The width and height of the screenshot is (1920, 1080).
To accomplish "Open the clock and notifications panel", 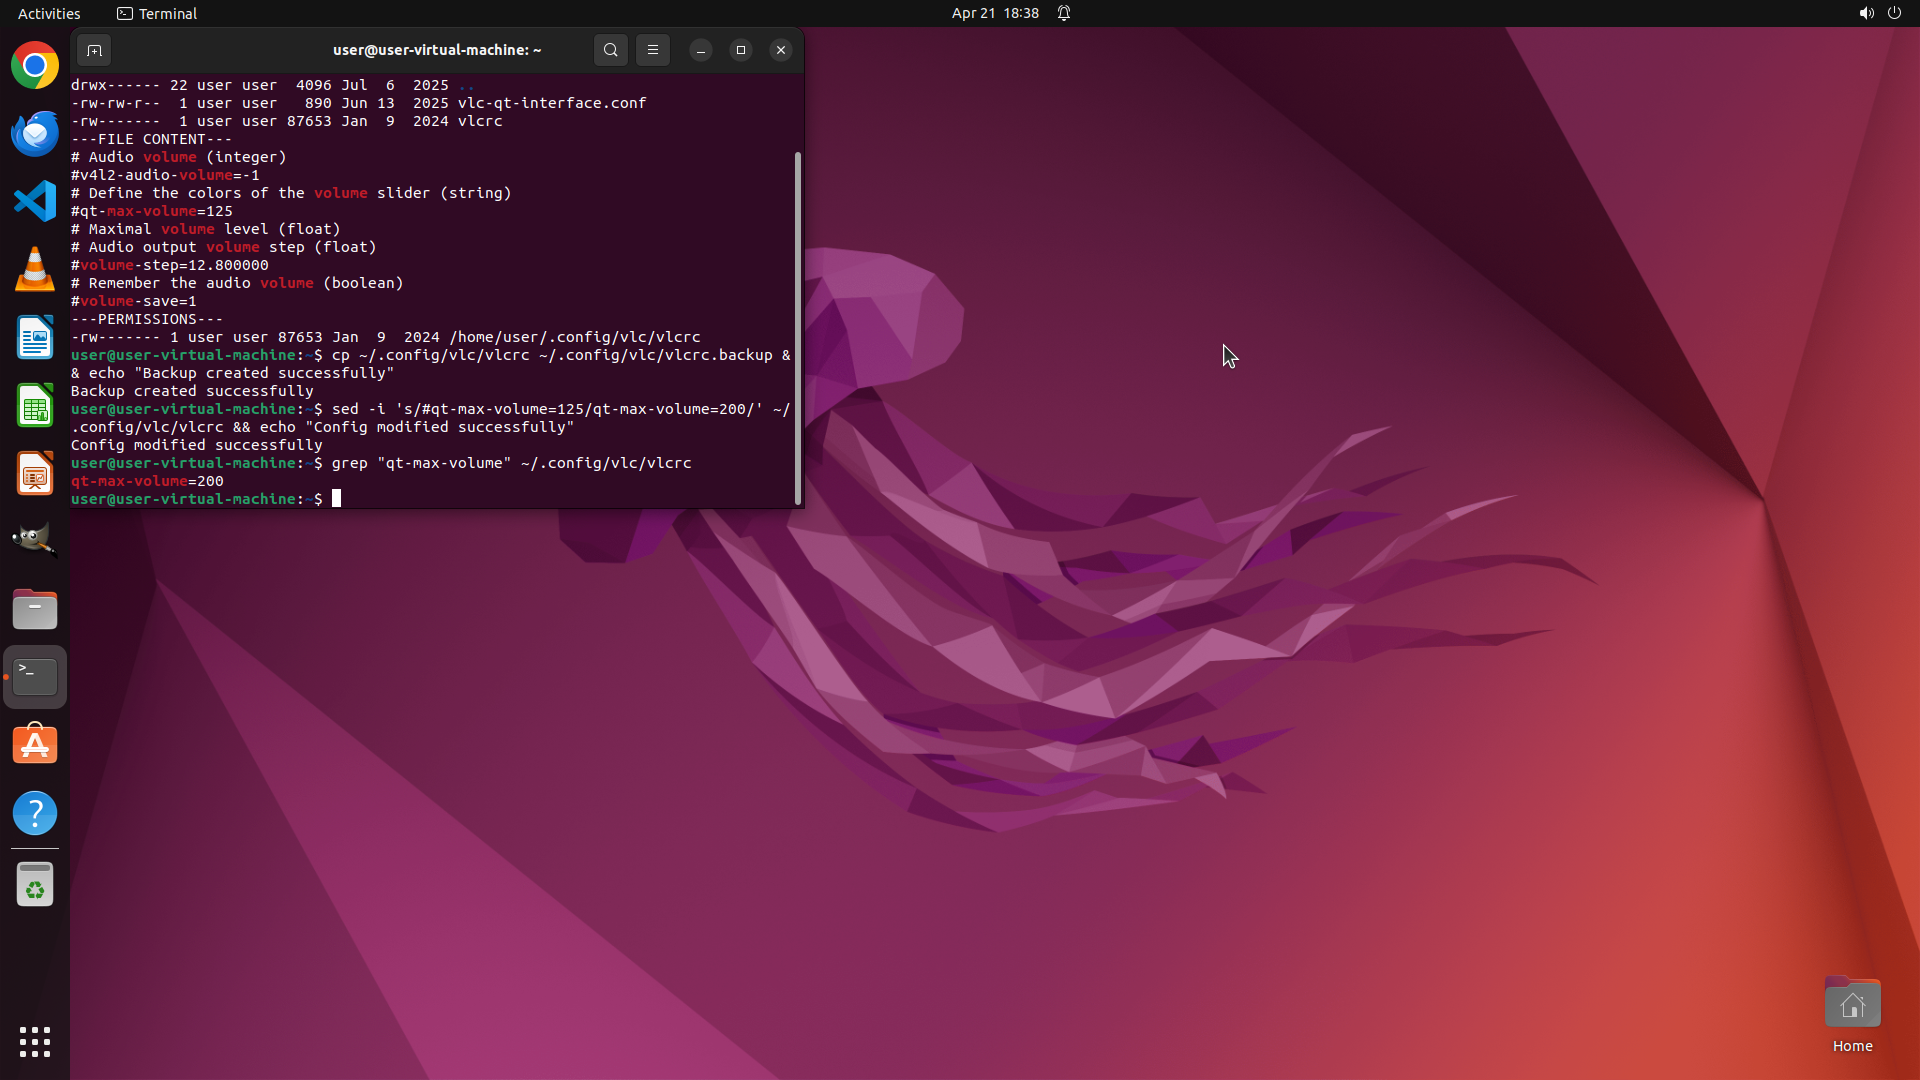I will tap(995, 13).
